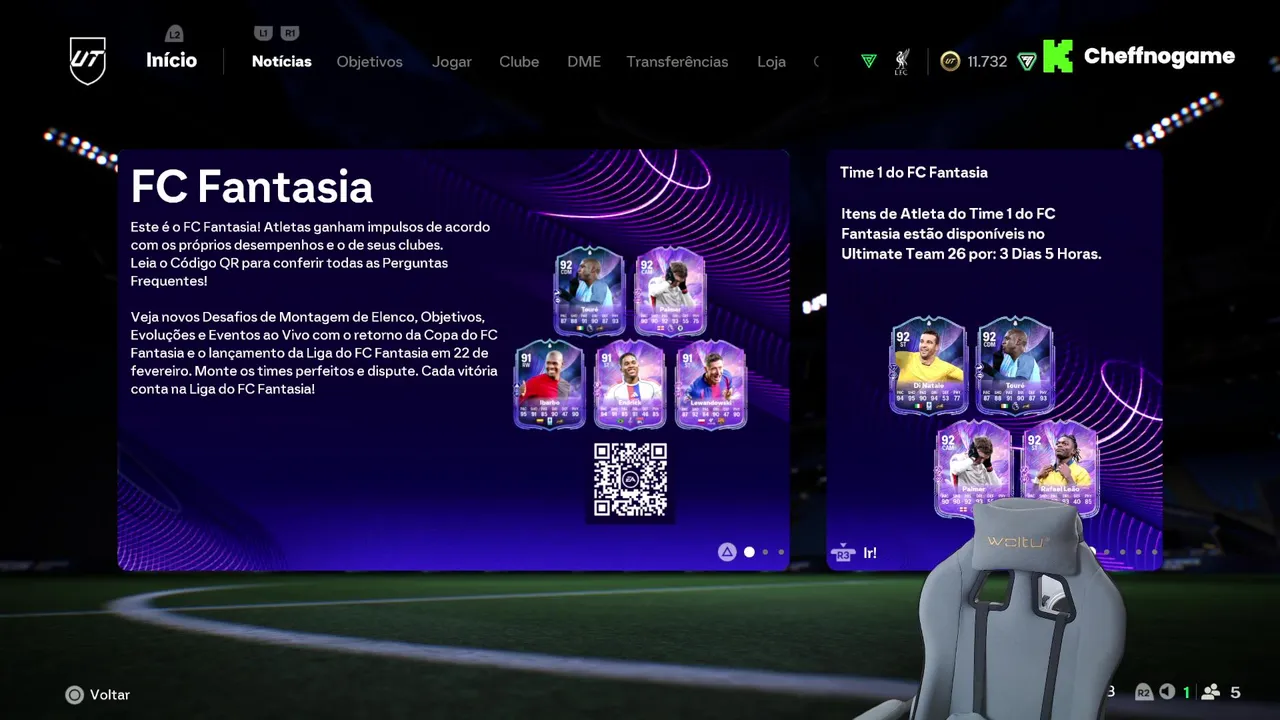Switch to the Objetivos tab
The image size is (1280, 720).
click(x=369, y=61)
